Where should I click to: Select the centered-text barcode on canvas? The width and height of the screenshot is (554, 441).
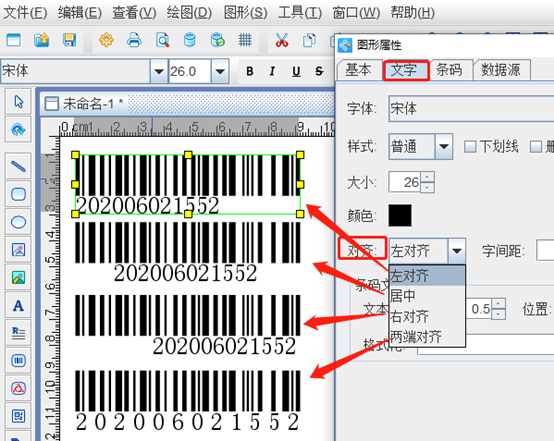tap(188, 252)
